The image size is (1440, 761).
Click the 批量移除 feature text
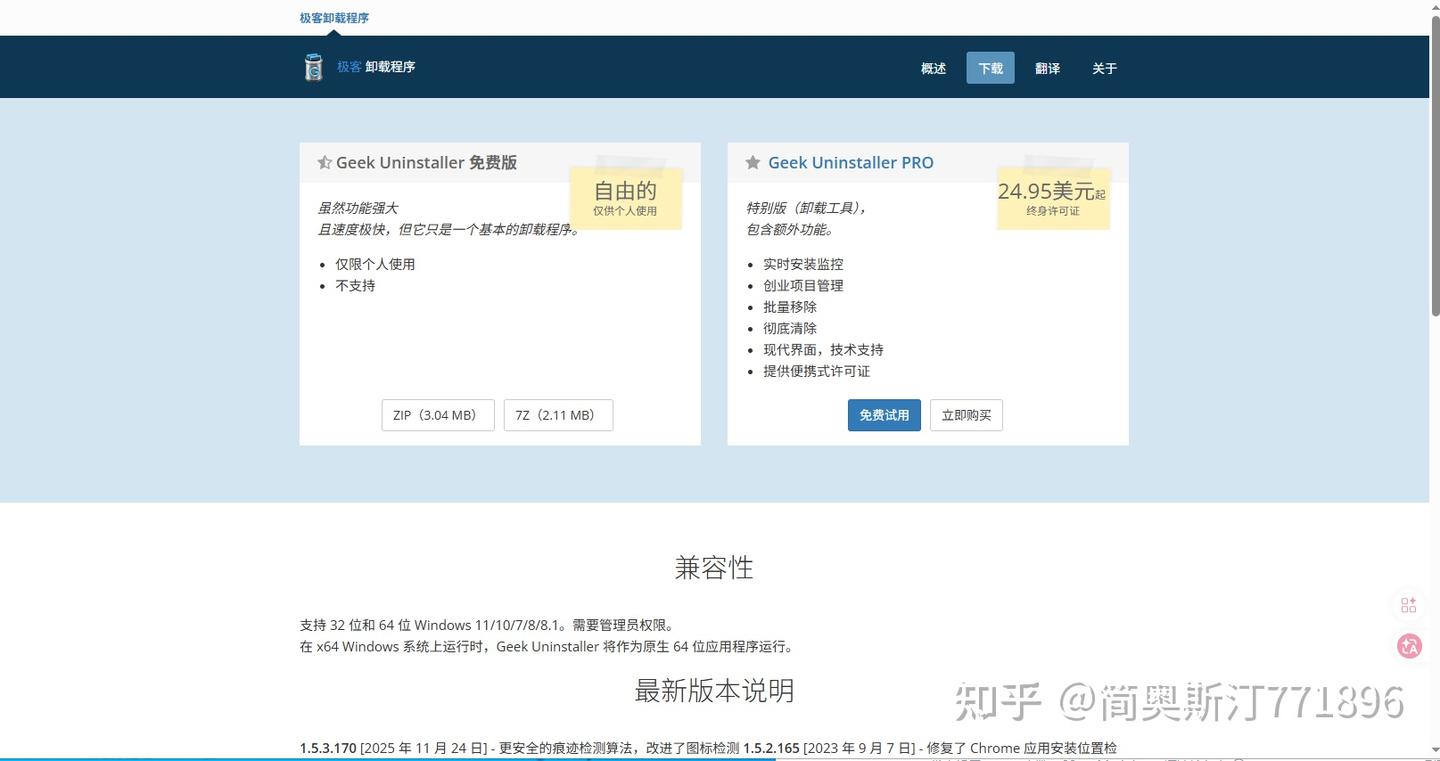(790, 307)
